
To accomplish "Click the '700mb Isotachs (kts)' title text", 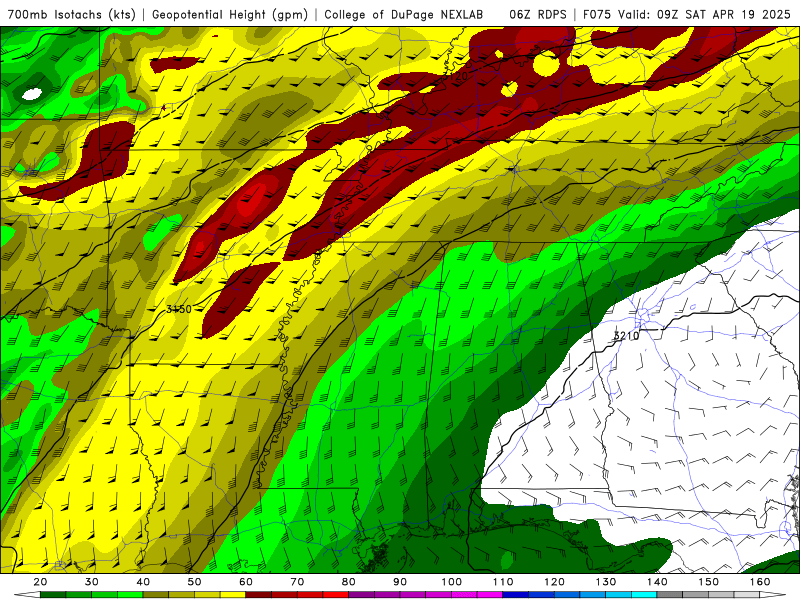I will coord(71,15).
